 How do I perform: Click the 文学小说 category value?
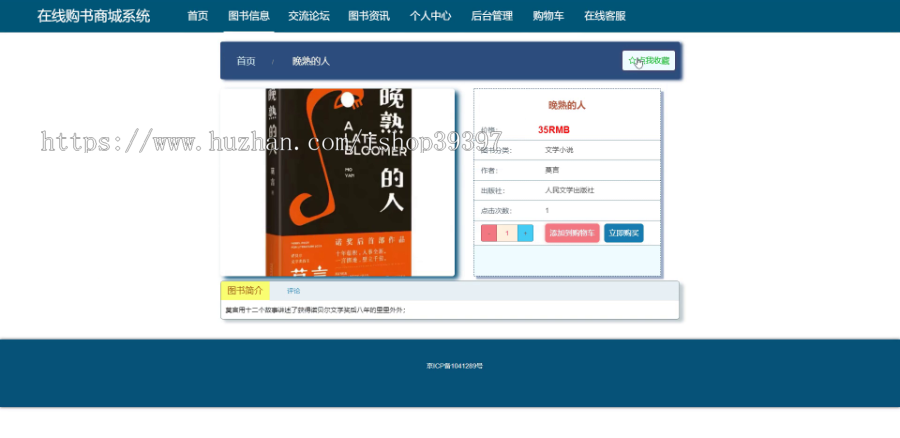tap(558, 150)
